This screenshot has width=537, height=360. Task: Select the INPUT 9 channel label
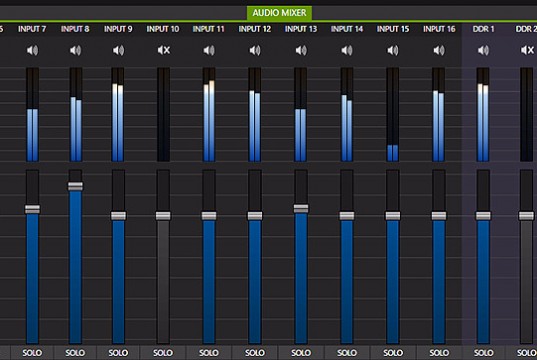click(118, 29)
